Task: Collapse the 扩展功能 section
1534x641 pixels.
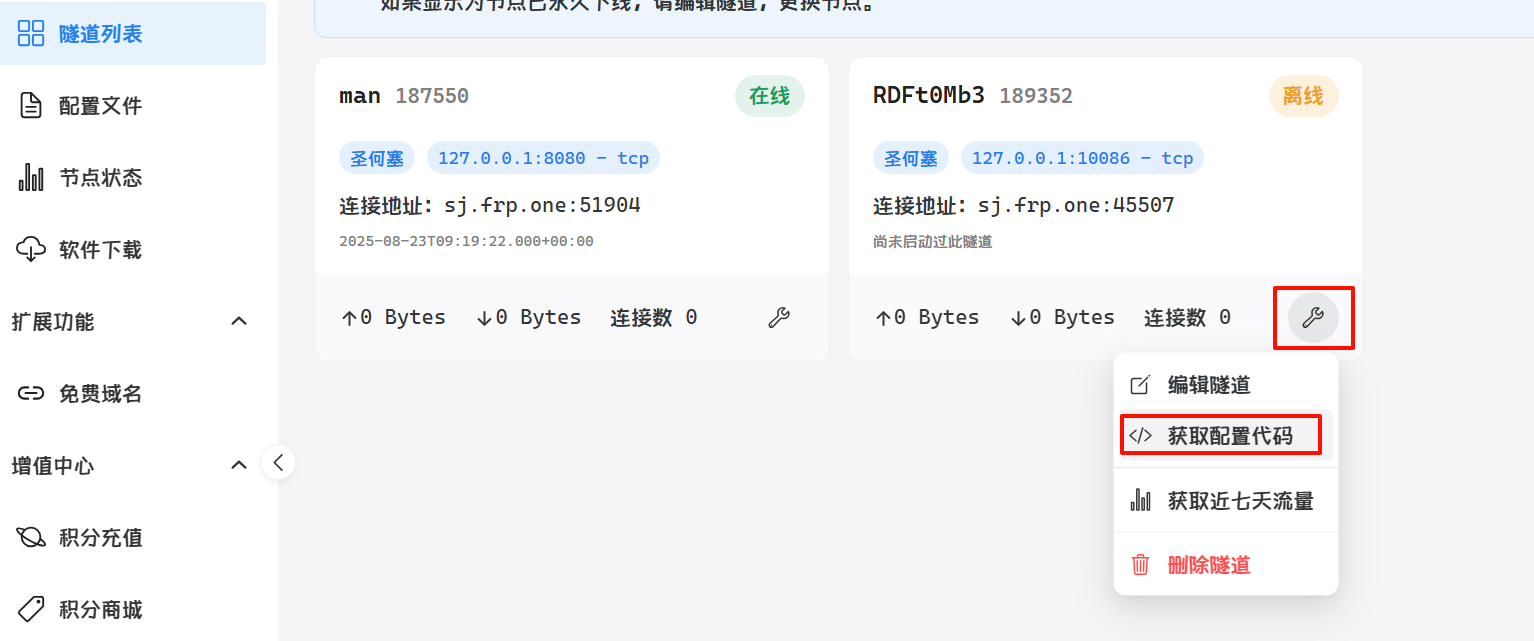Action: (239, 322)
